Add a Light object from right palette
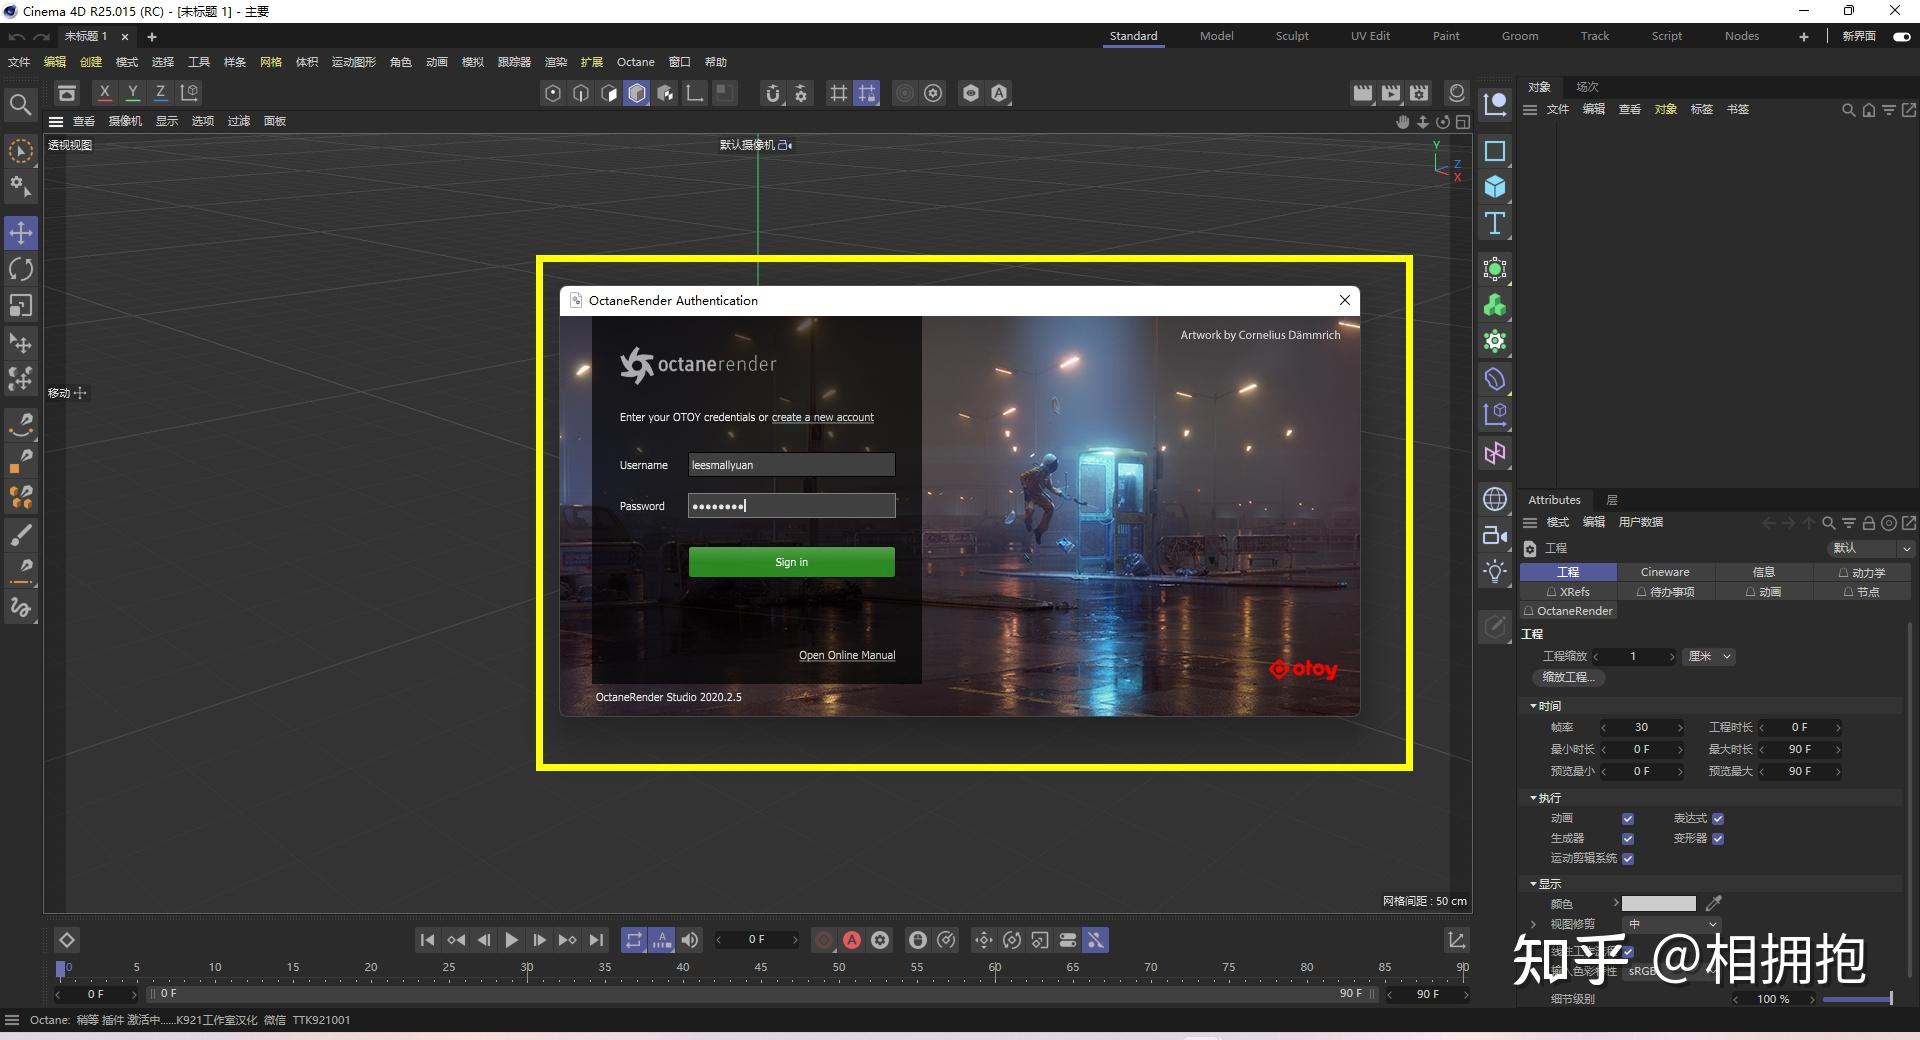 (1495, 571)
